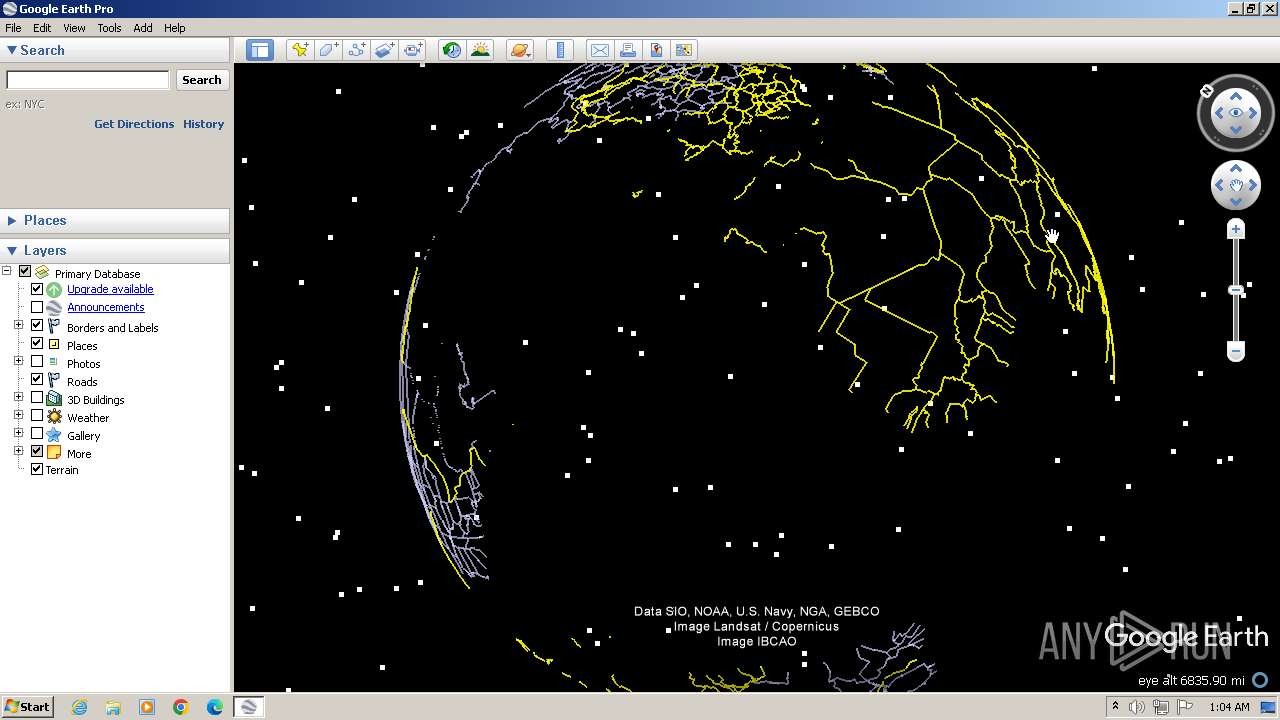Select the Ruler tool
1280x720 pixels.
pos(560,50)
